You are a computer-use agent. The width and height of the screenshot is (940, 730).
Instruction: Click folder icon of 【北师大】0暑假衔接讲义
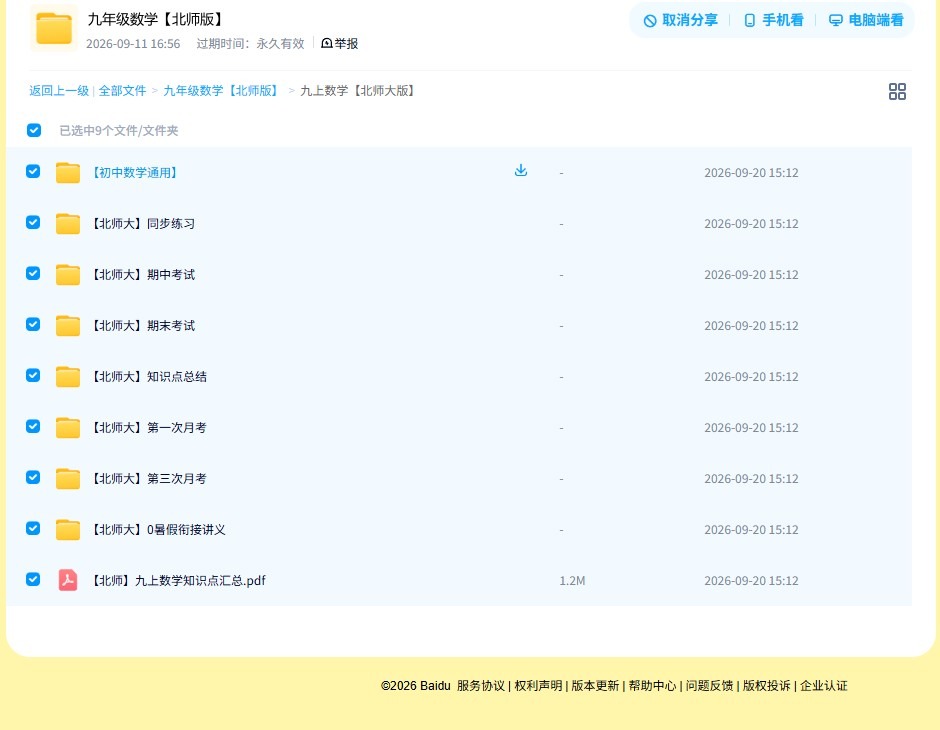(68, 529)
